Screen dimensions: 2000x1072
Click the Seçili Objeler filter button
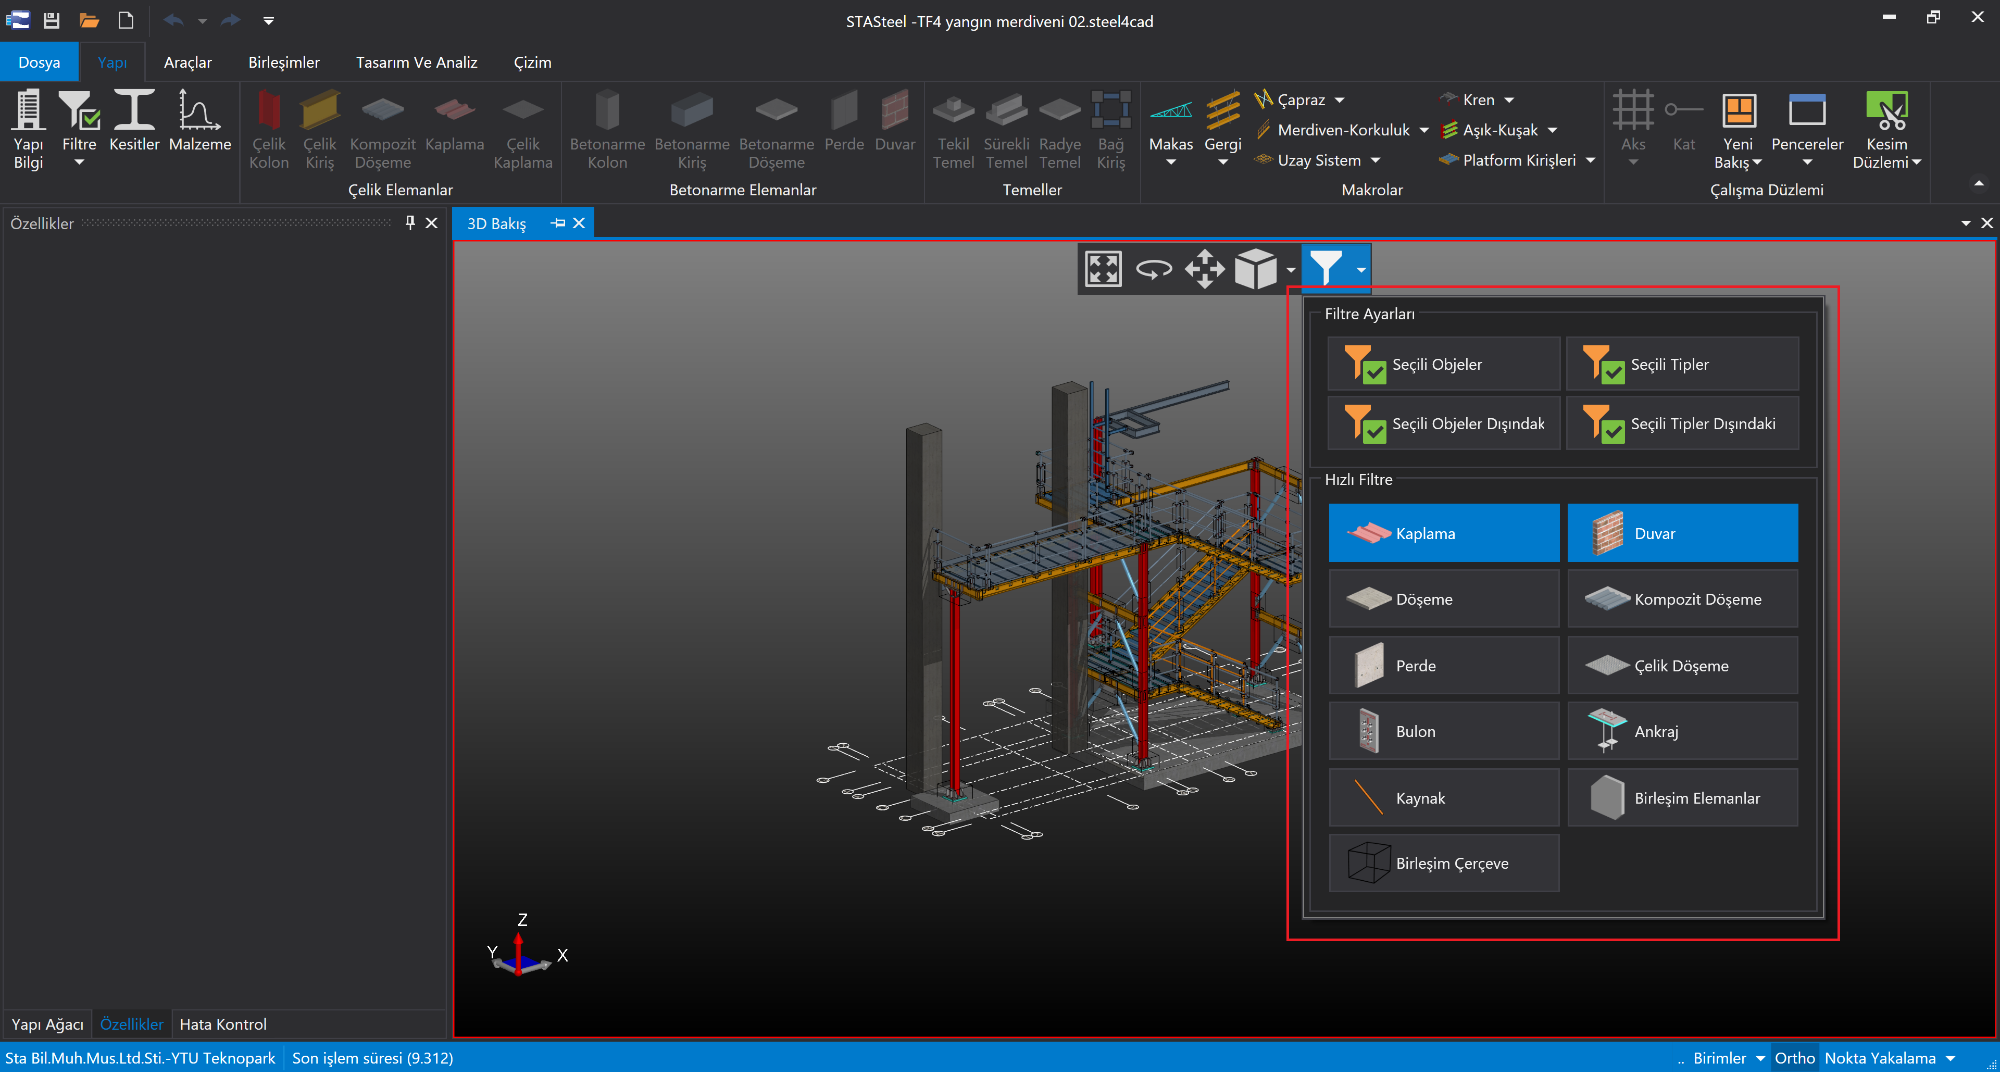click(x=1443, y=364)
